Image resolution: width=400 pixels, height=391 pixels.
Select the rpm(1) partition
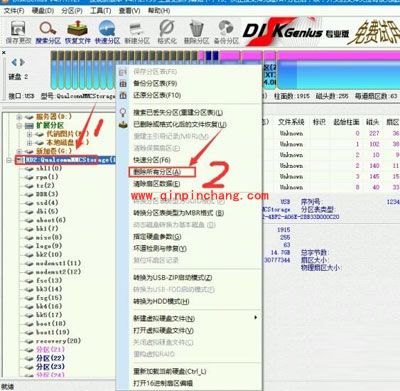coord(47,177)
